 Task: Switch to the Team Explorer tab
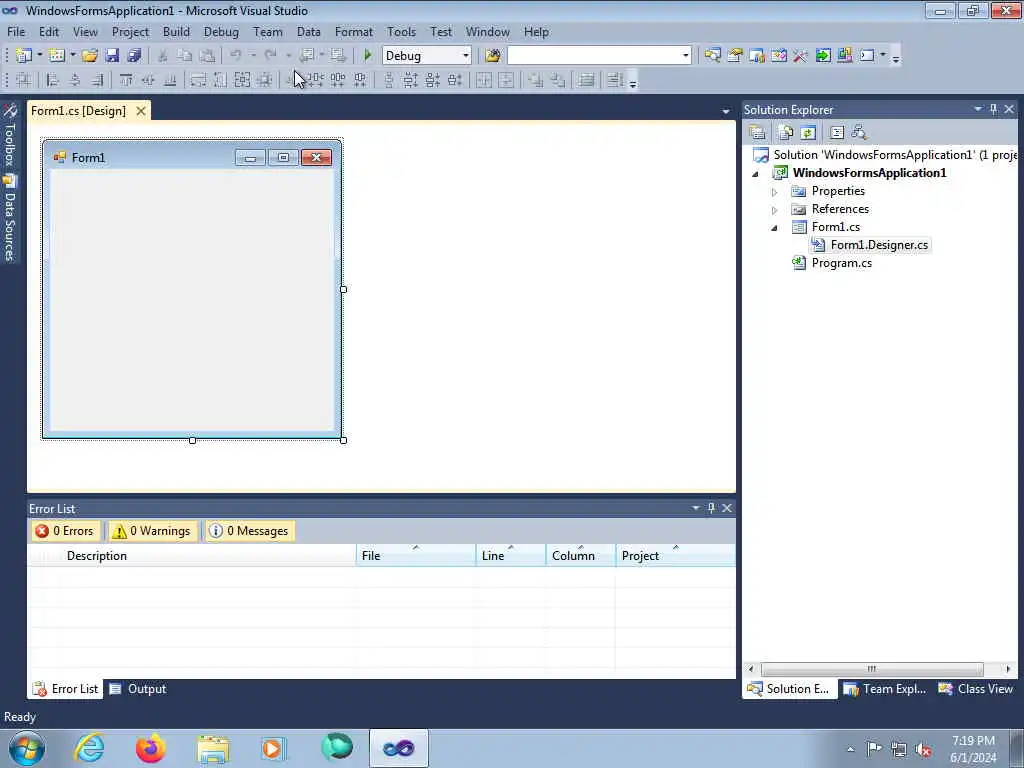pos(885,689)
